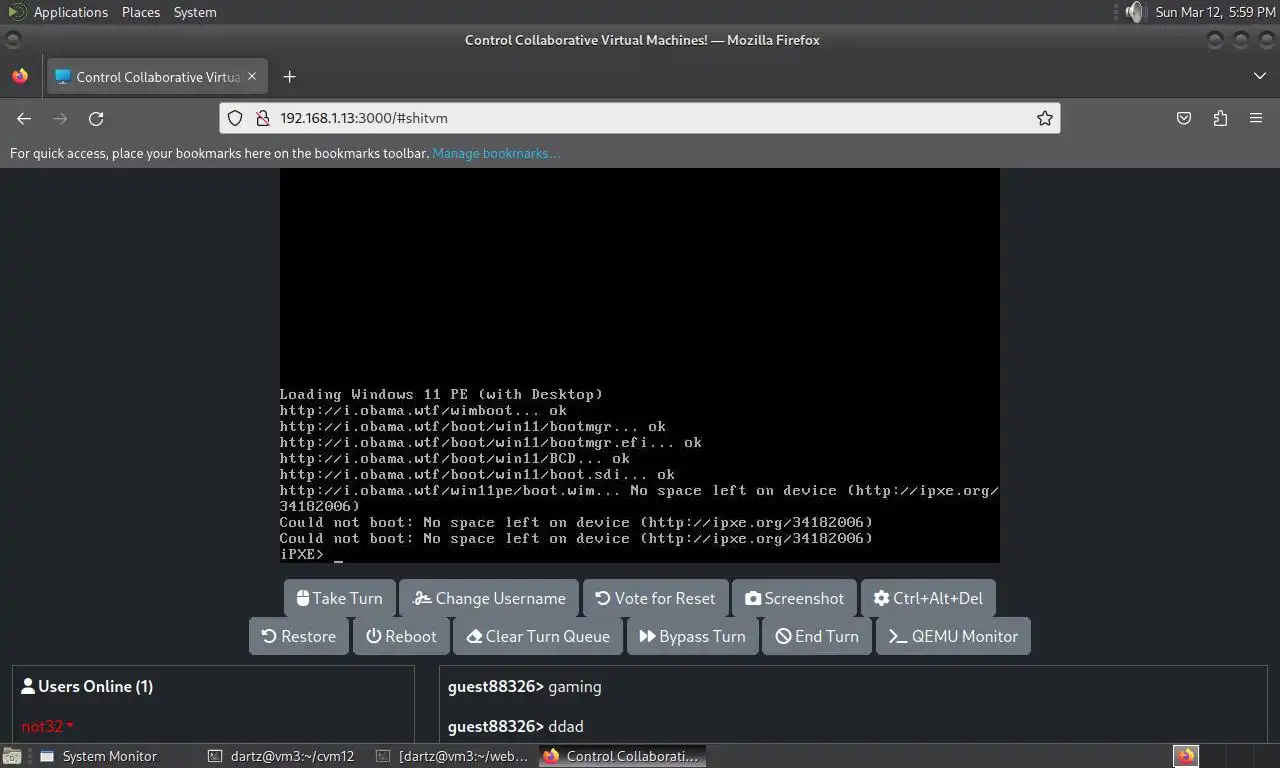Clear Turn Queue
The height and width of the screenshot is (768, 1280).
[538, 636]
